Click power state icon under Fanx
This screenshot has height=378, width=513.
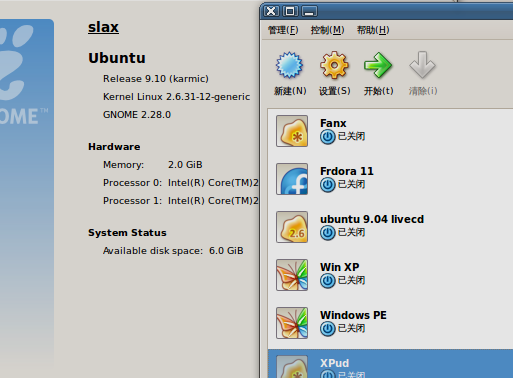[328, 137]
